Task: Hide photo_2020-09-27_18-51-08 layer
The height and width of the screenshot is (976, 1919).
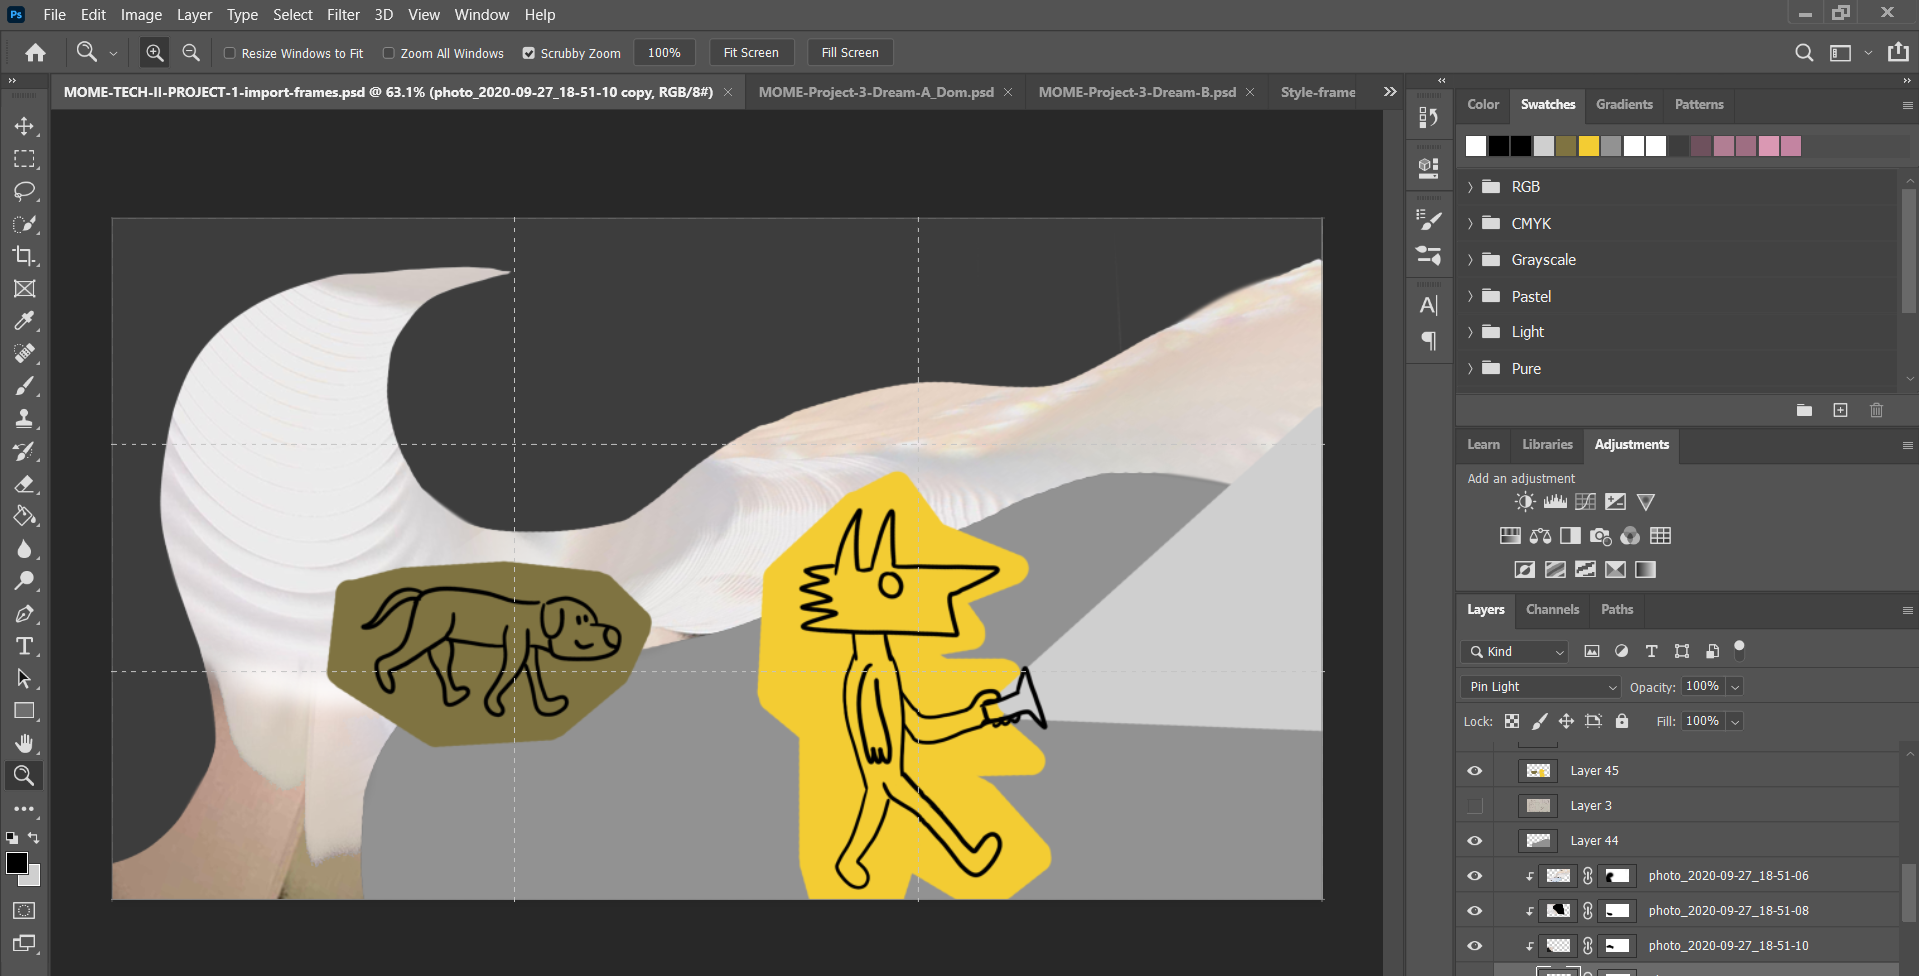Action: [x=1475, y=911]
